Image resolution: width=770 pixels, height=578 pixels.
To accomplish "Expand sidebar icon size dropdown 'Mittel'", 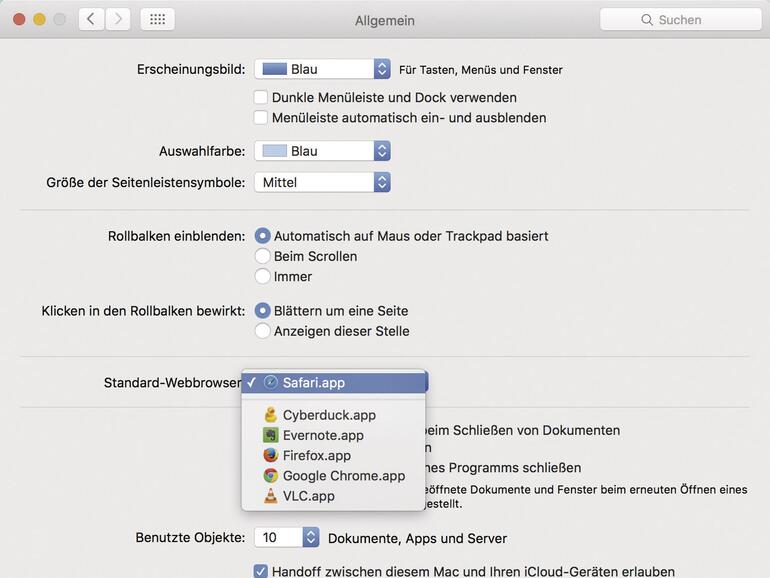I will (x=322, y=182).
